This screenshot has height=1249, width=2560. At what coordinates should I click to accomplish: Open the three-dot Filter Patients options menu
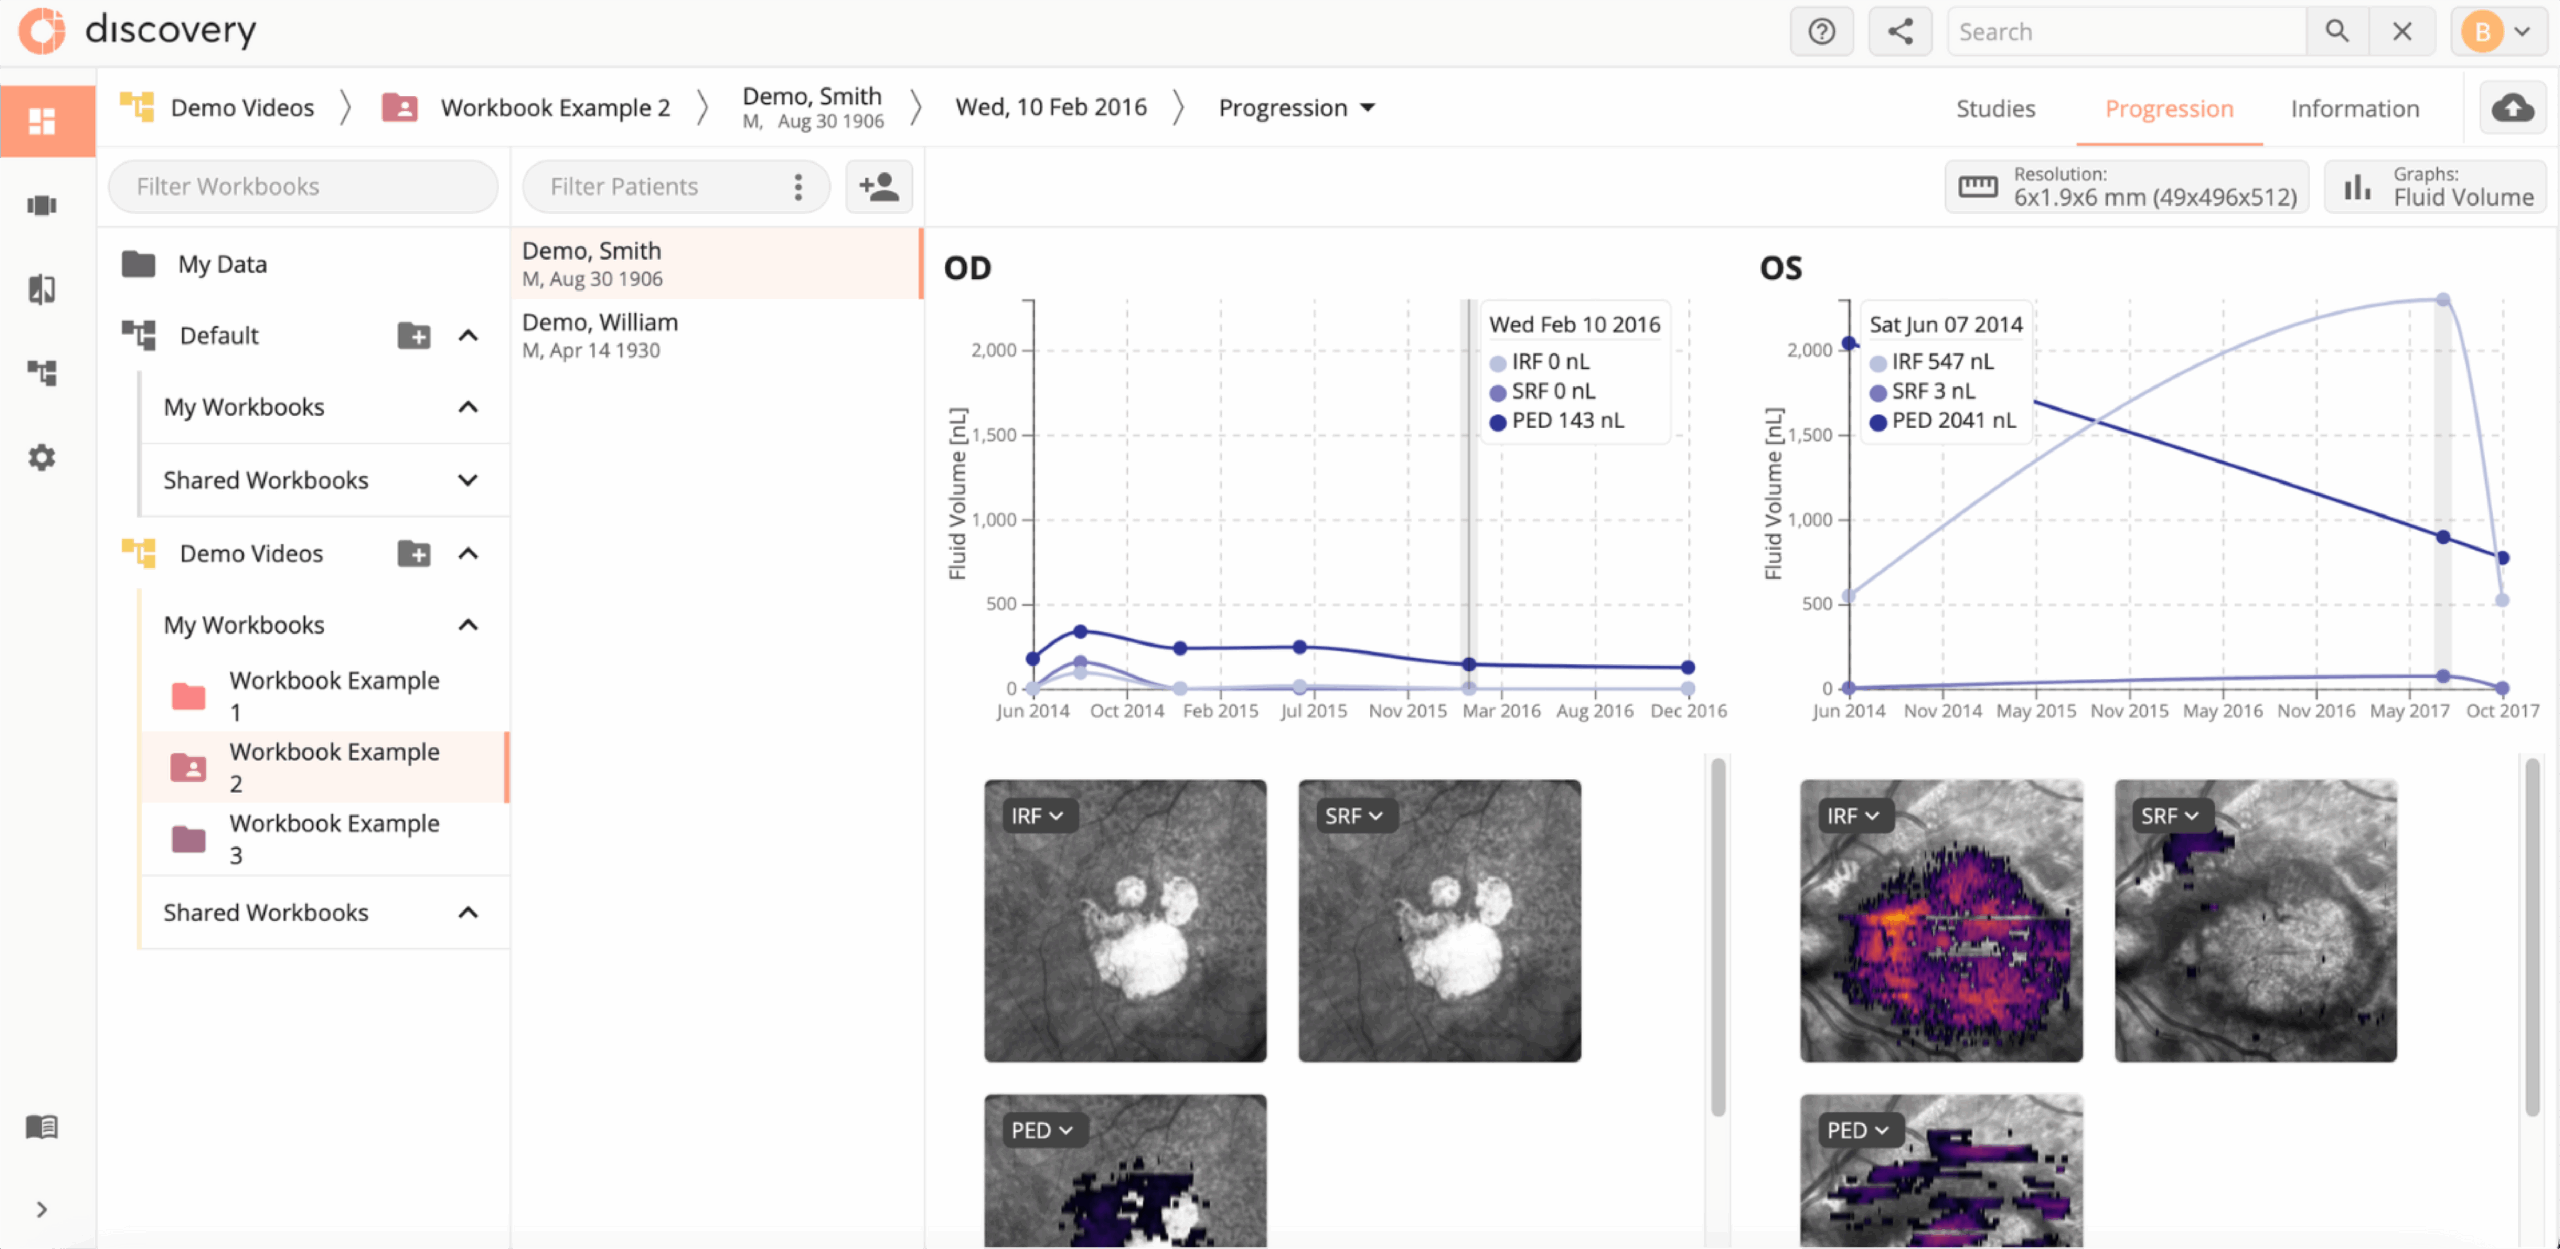tap(798, 187)
